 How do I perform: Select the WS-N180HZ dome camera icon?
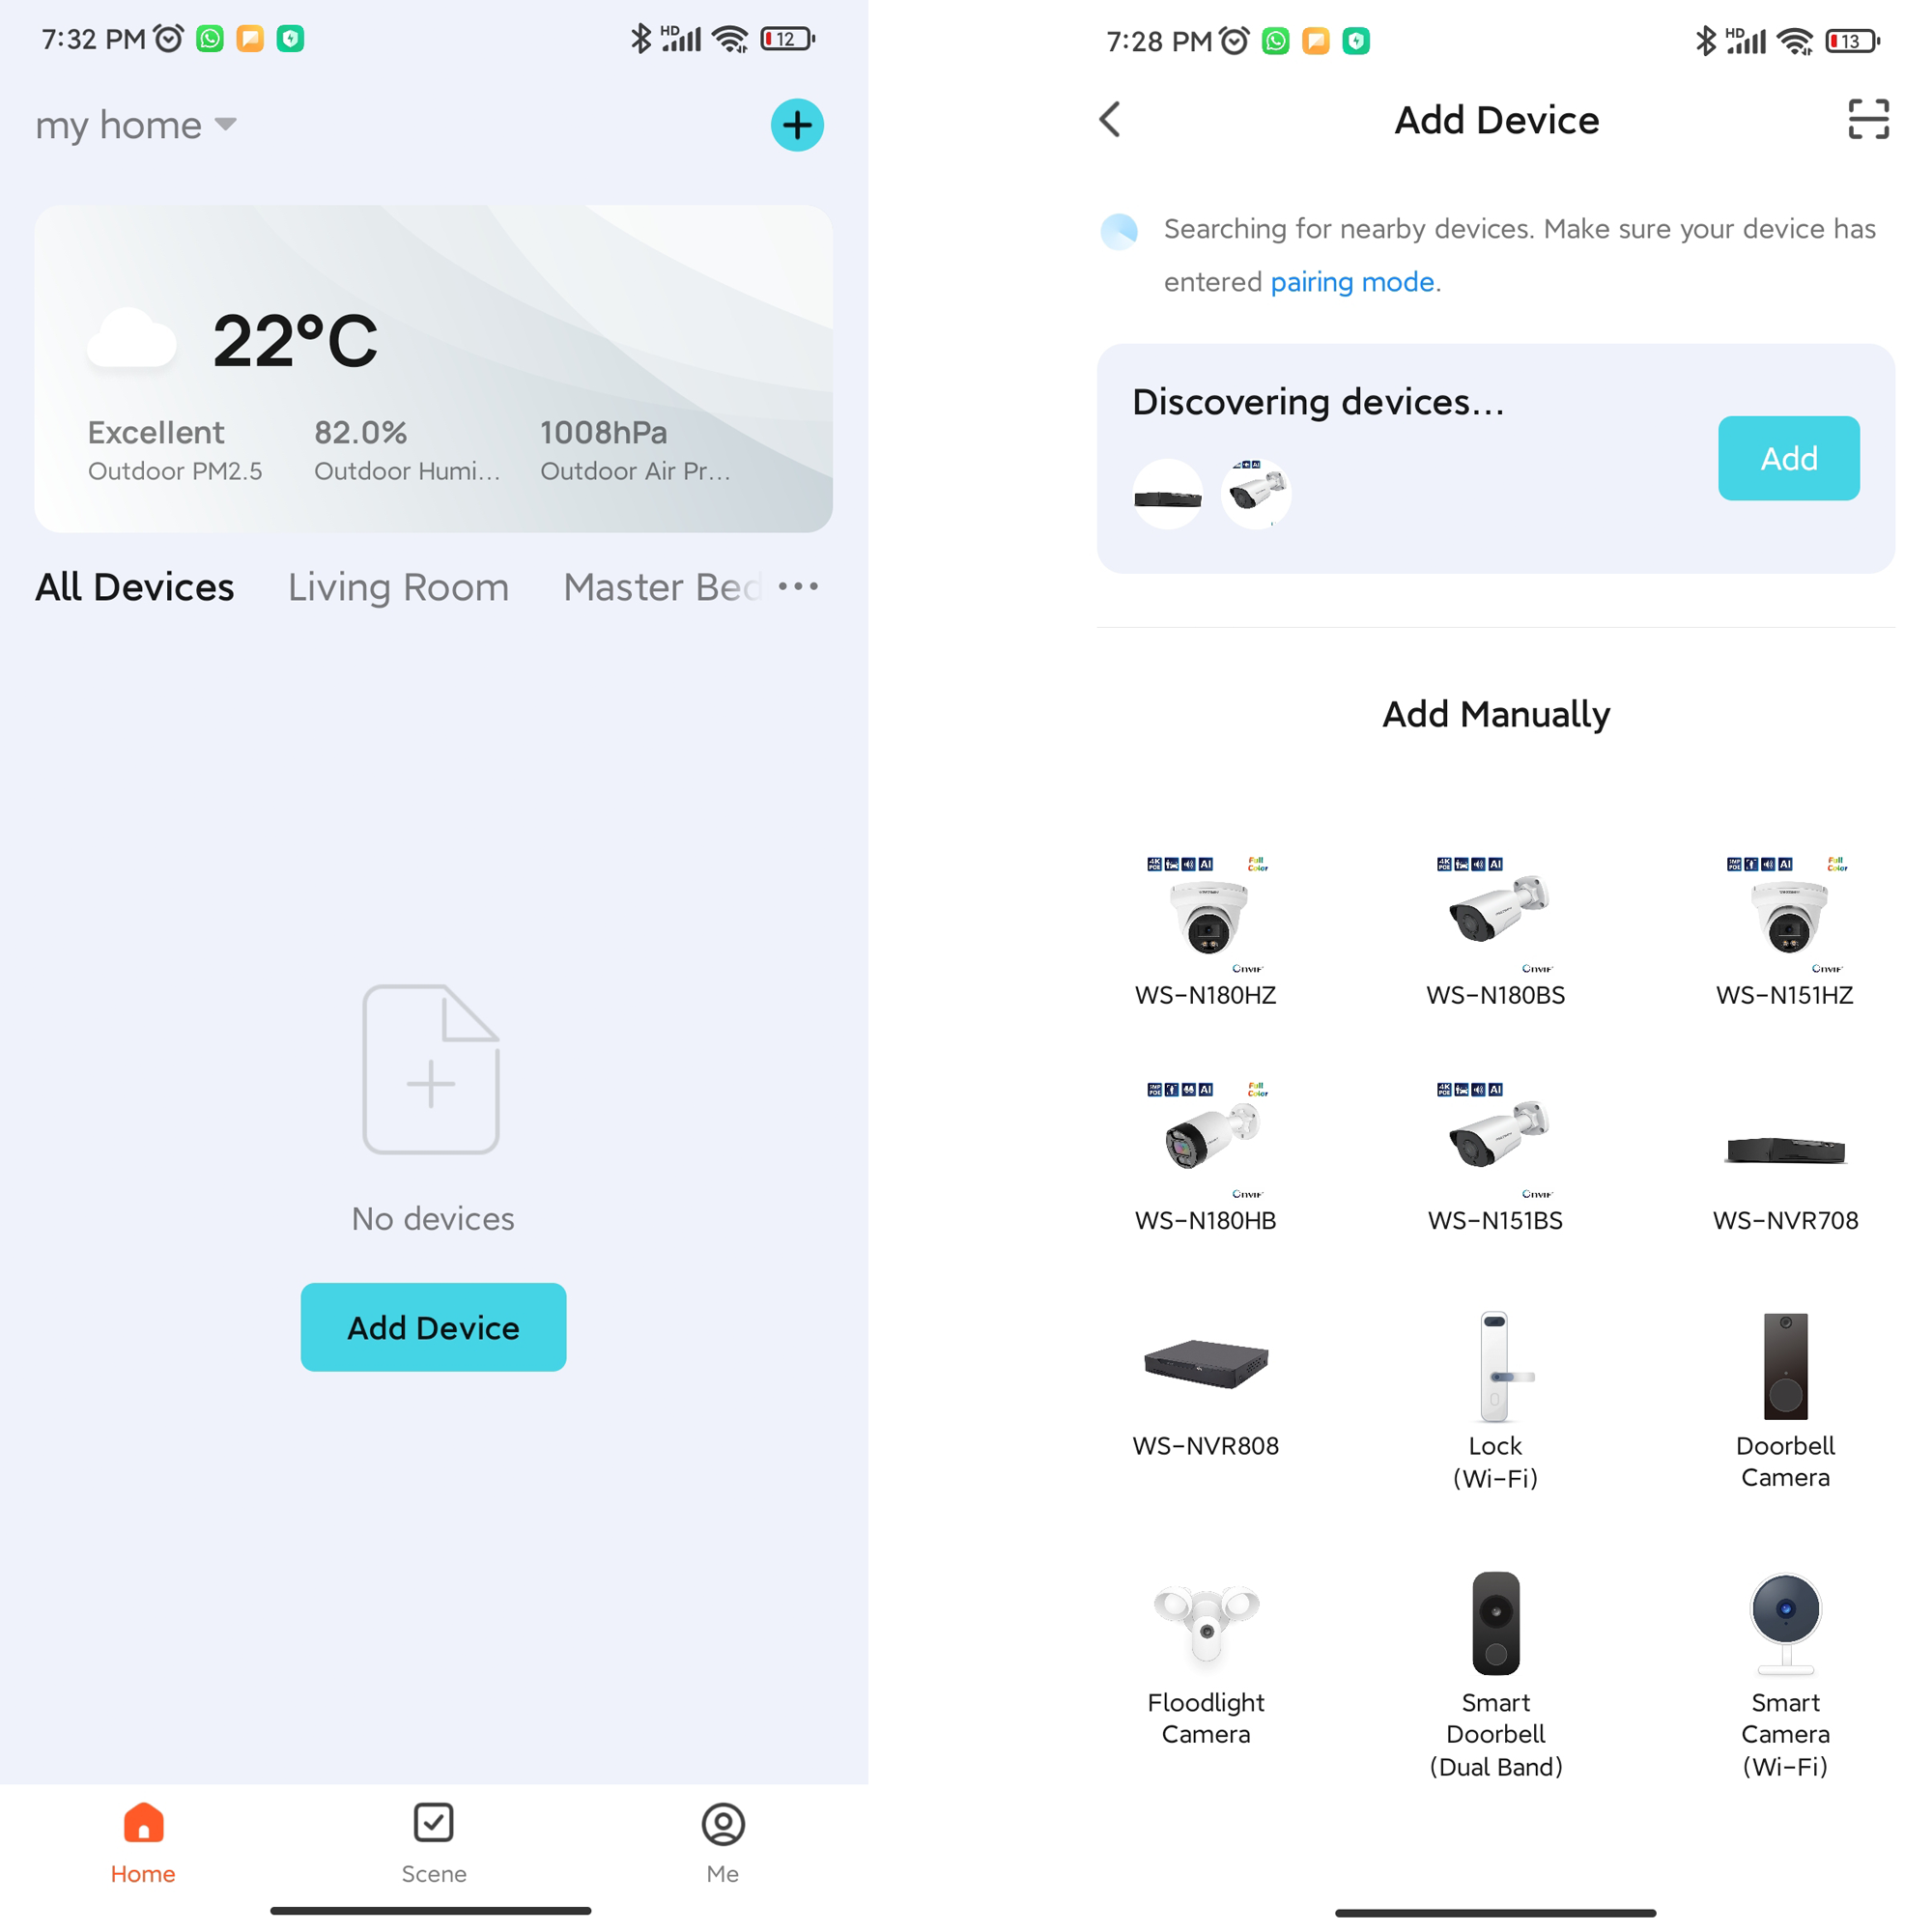[1206, 914]
